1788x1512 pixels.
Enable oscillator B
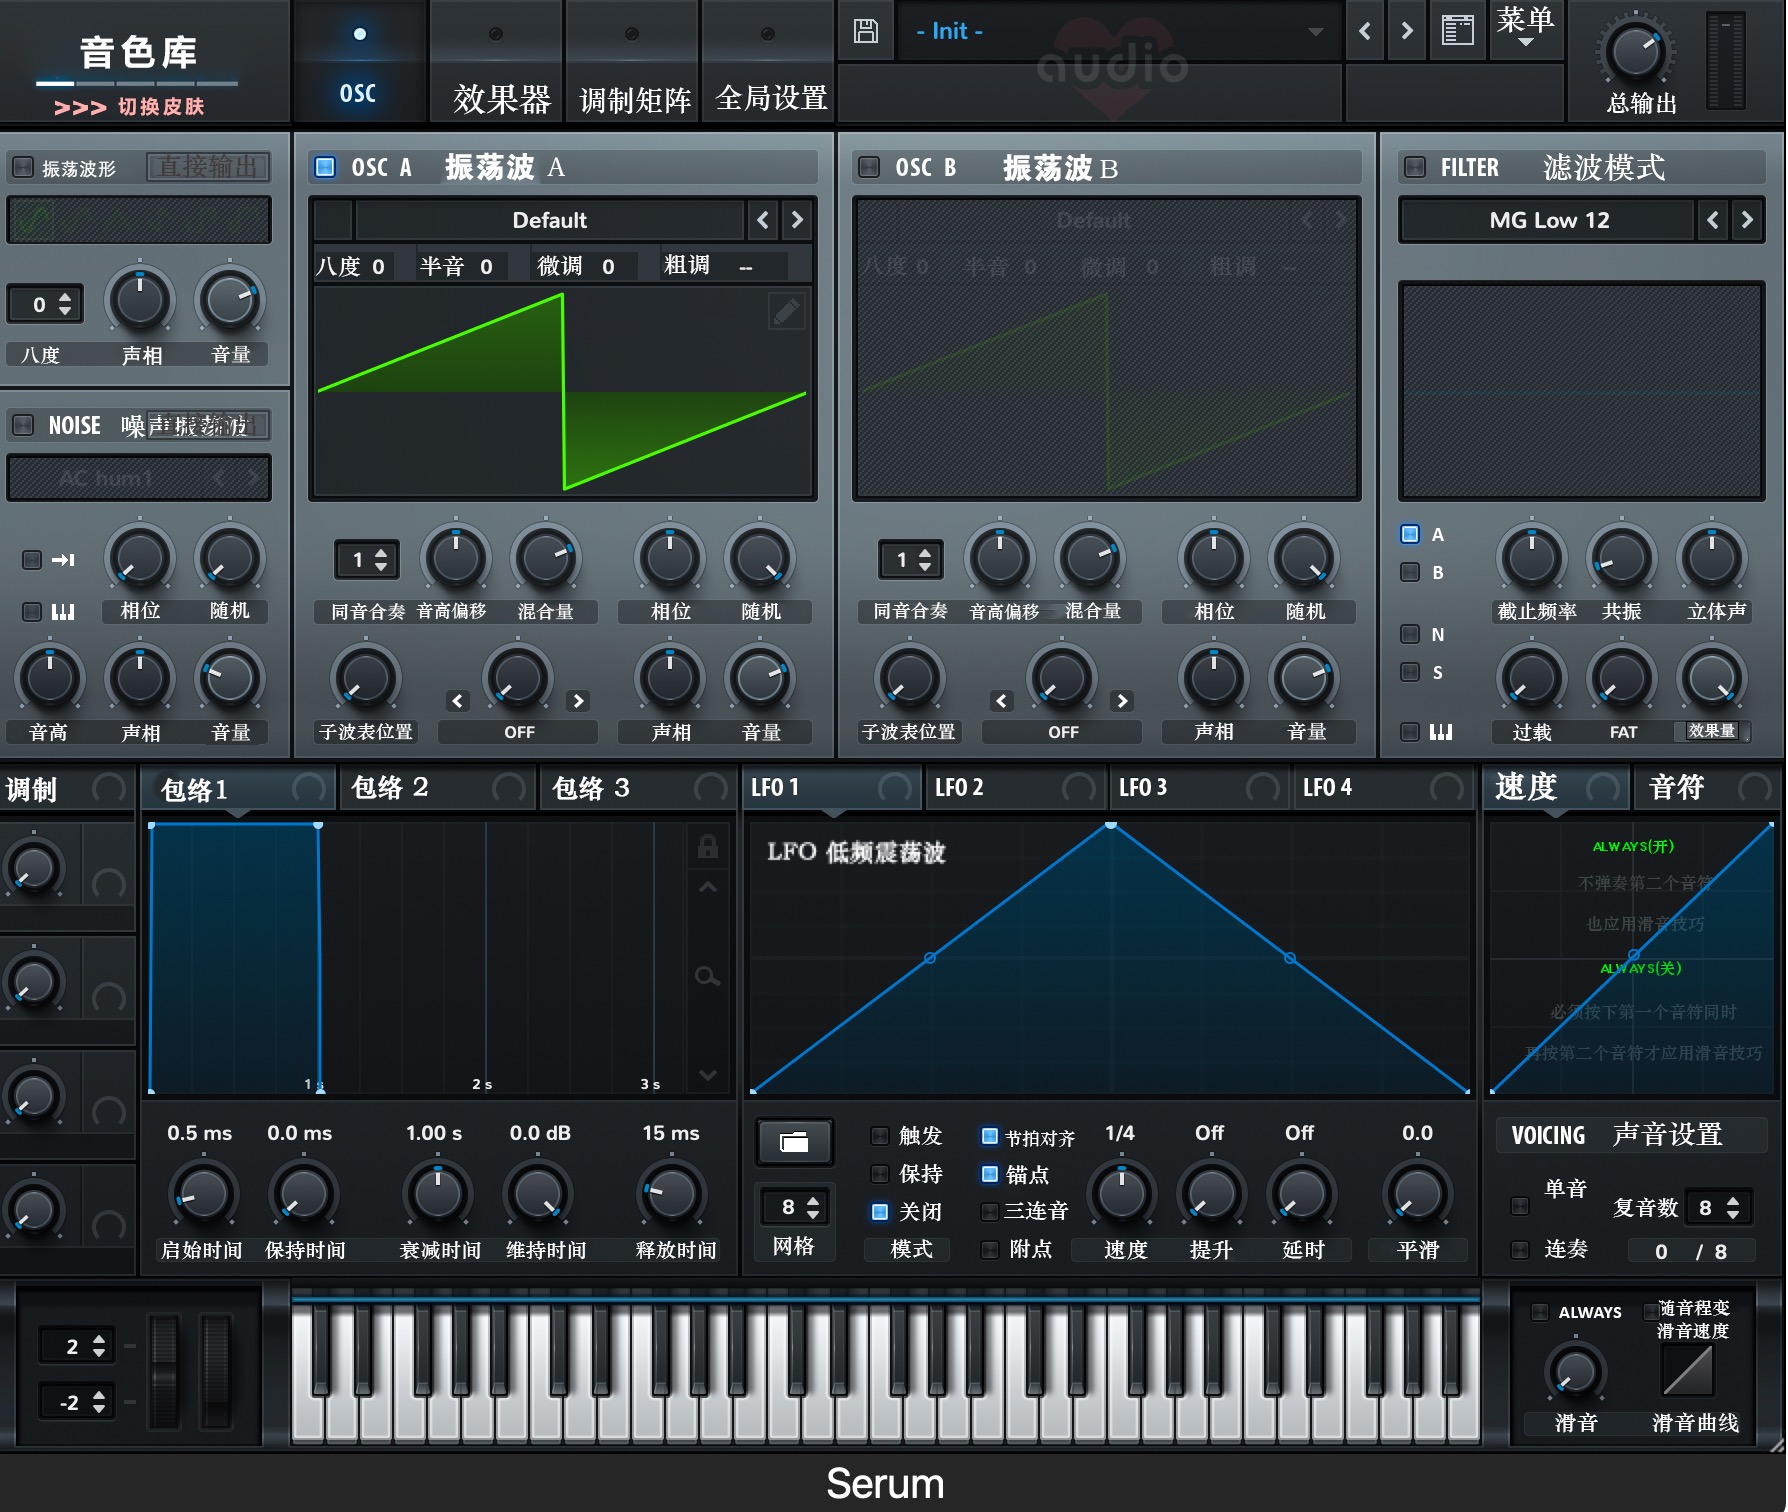click(x=869, y=167)
